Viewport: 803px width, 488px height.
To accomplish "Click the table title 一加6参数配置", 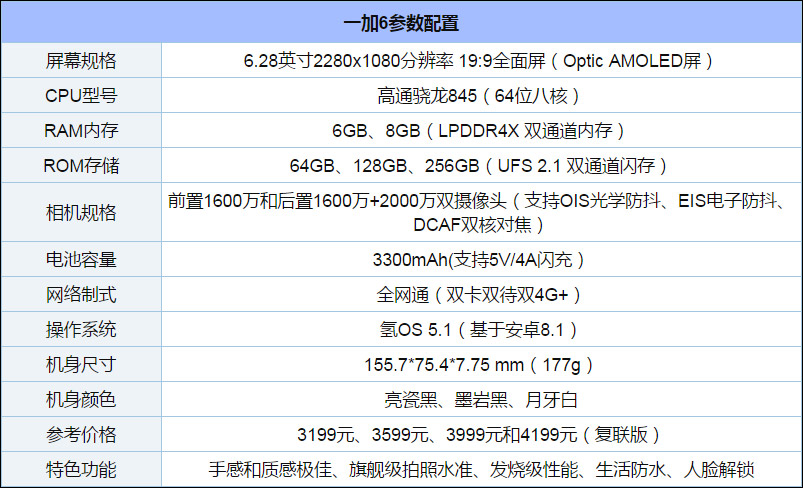I will click(x=401, y=23).
